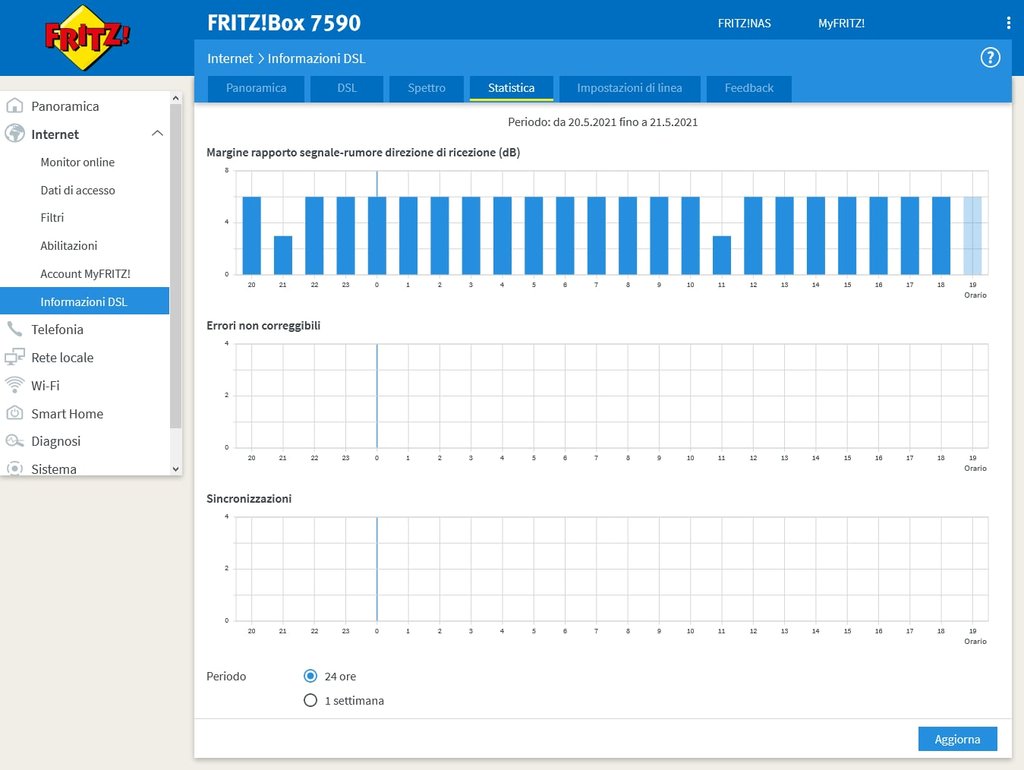Open the help question mark icon
This screenshot has height=770, width=1024.
pyautogui.click(x=990, y=57)
